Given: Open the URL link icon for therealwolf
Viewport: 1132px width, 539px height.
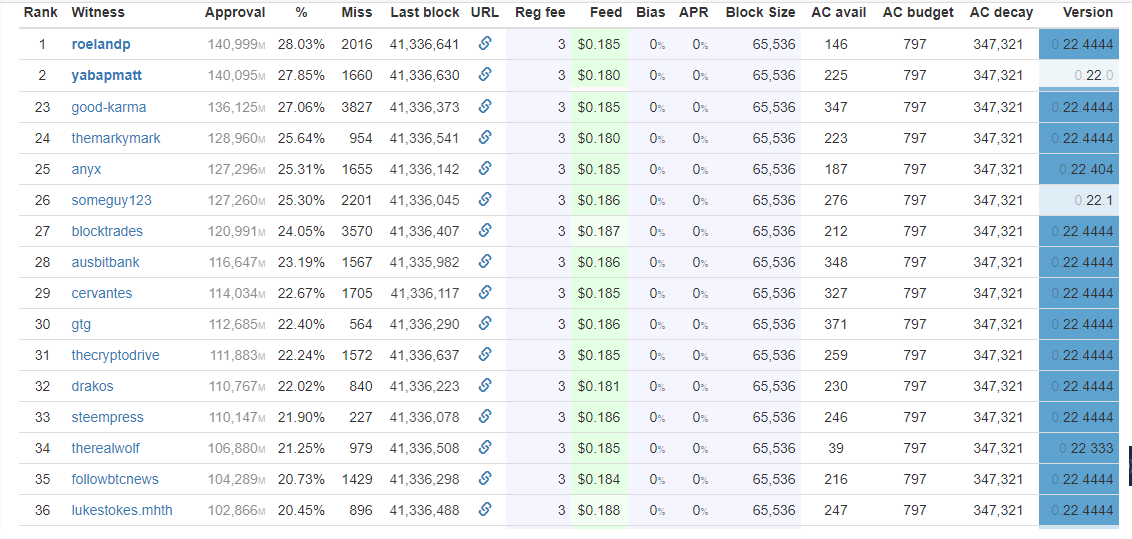Looking at the screenshot, I should [x=485, y=448].
